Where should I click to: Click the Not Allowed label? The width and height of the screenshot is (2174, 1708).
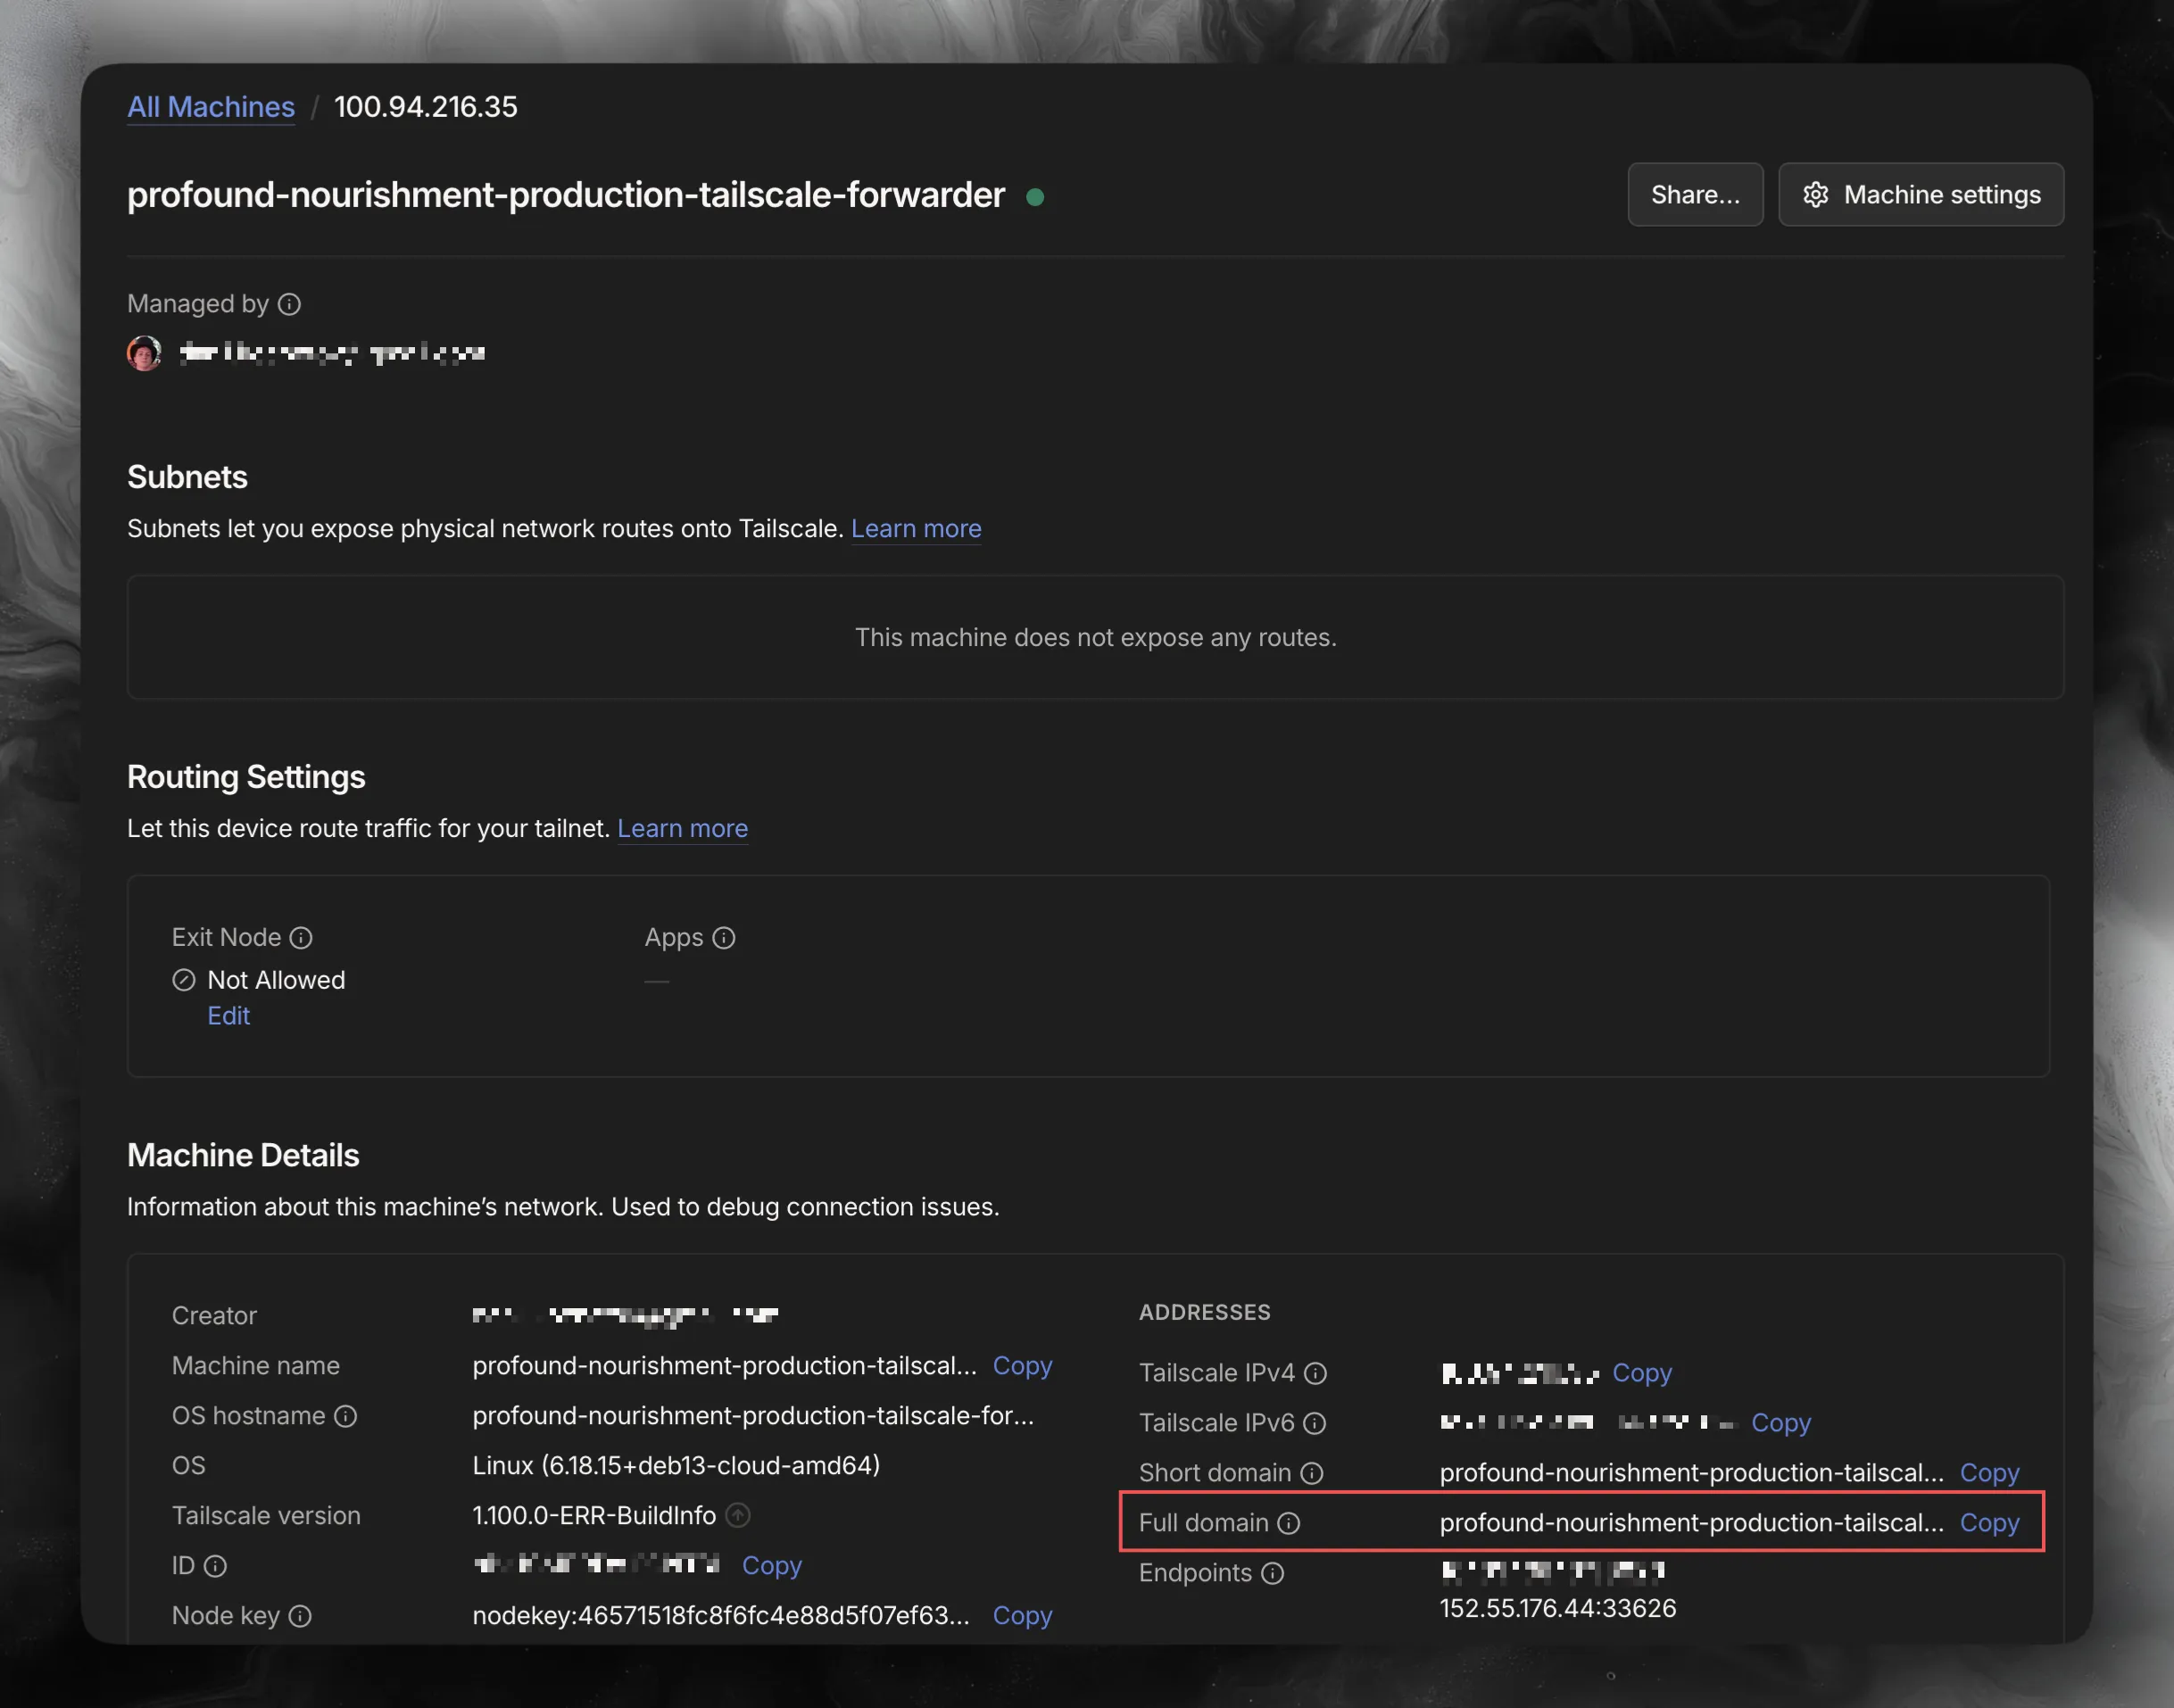[276, 980]
